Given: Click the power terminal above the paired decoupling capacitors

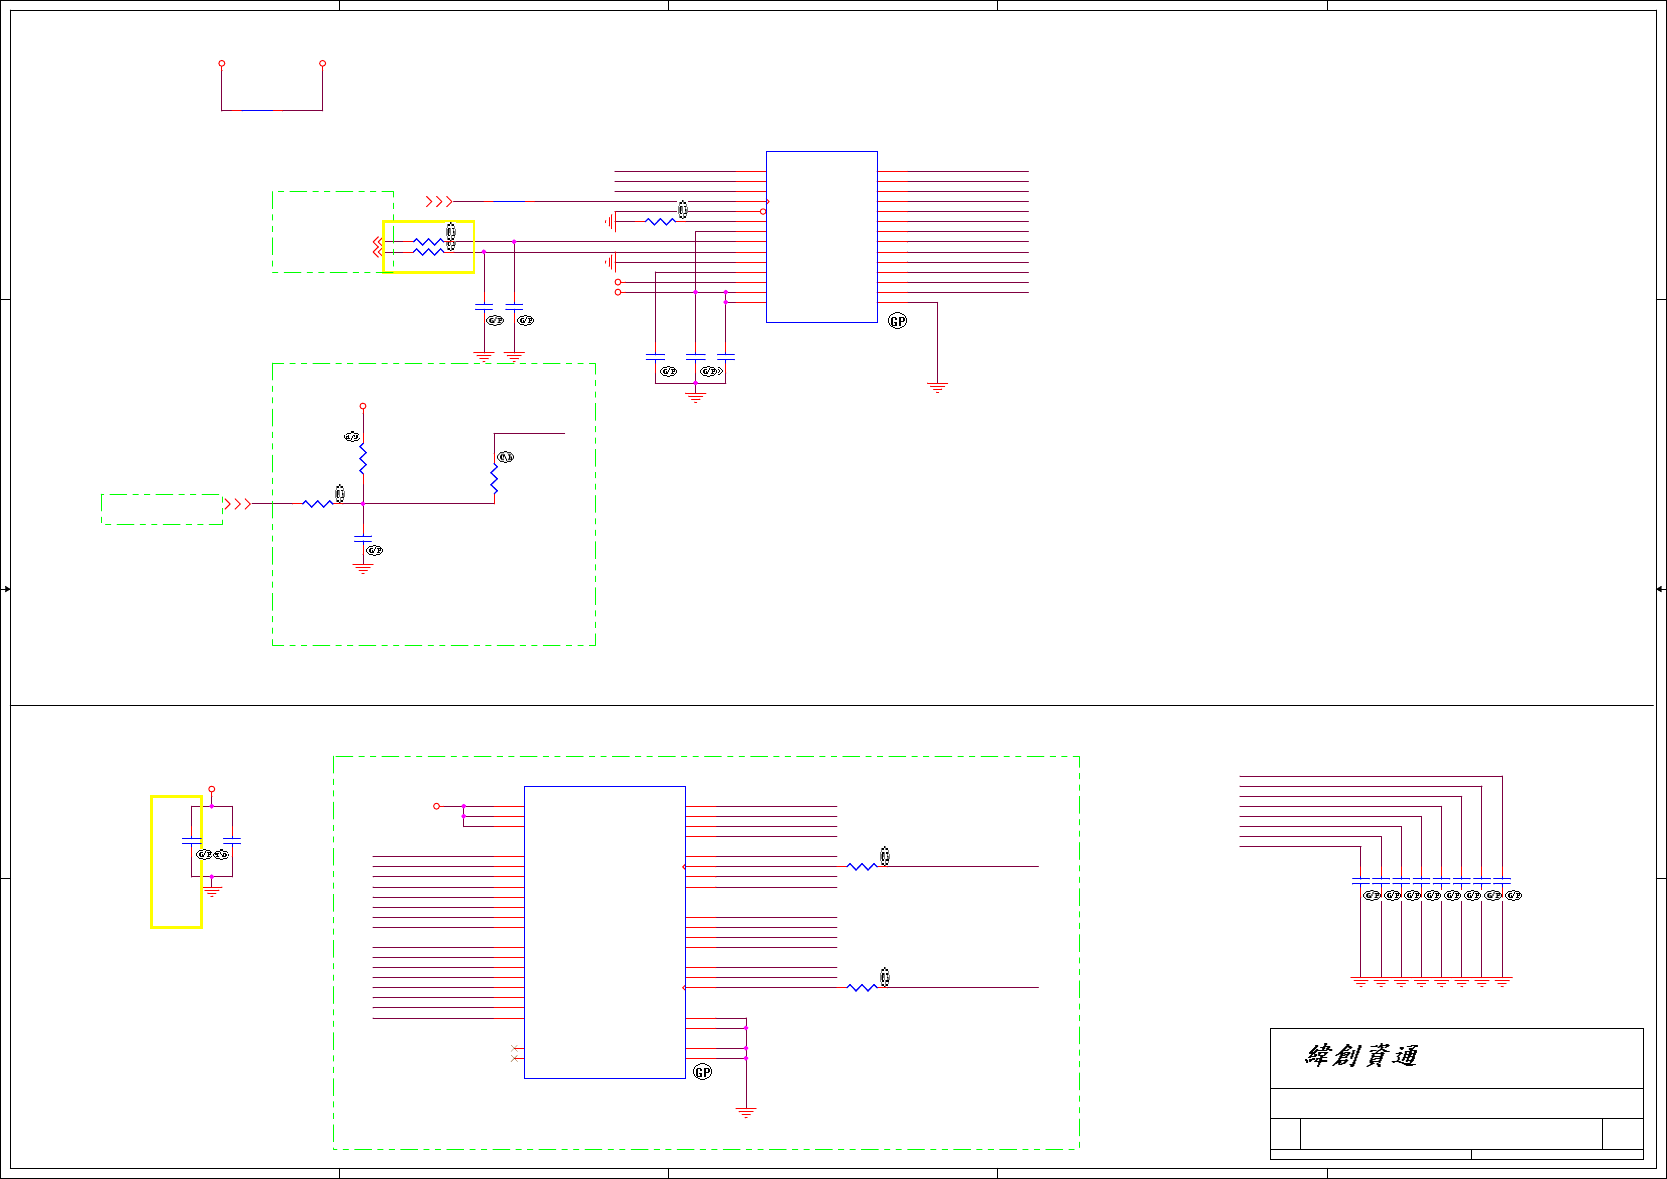Looking at the screenshot, I should (x=211, y=789).
